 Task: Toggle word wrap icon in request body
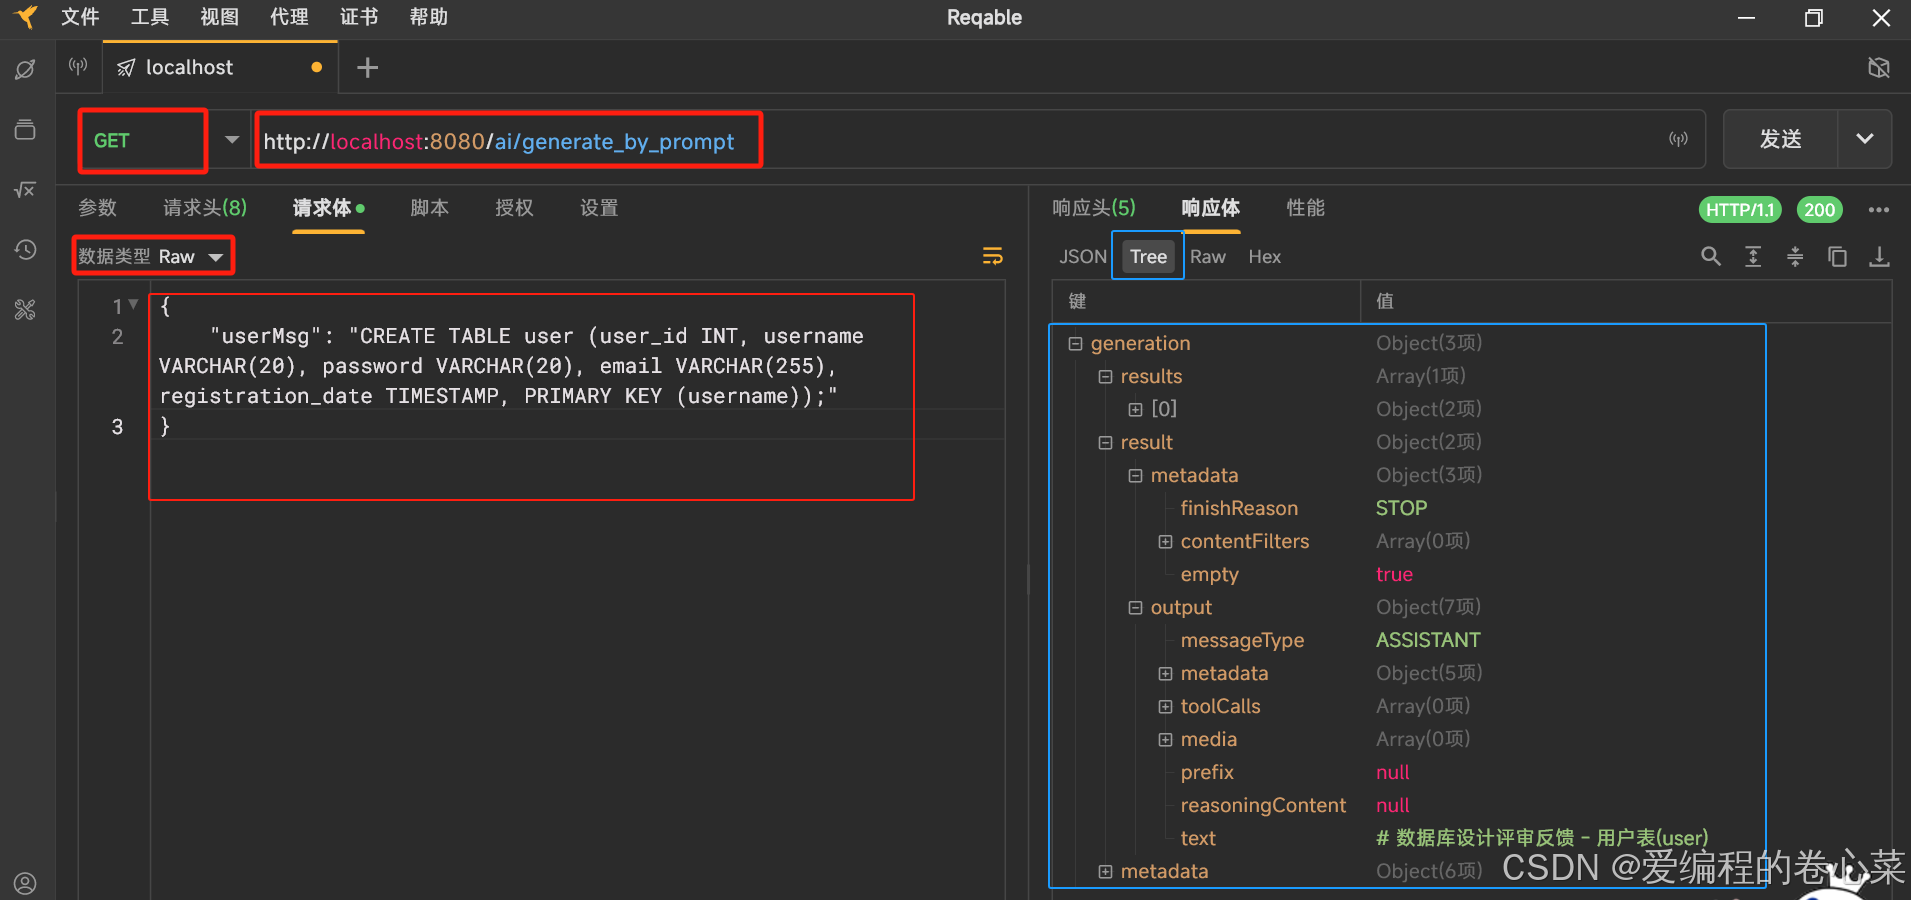[x=992, y=257]
